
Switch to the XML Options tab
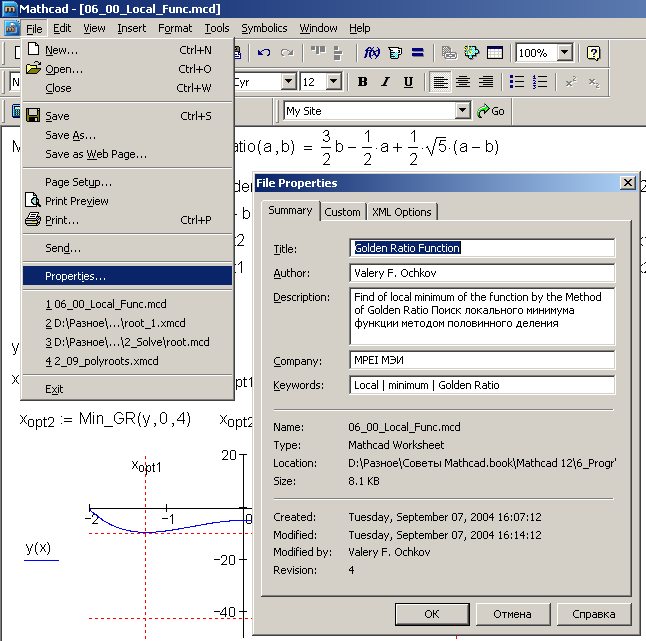pyautogui.click(x=401, y=212)
